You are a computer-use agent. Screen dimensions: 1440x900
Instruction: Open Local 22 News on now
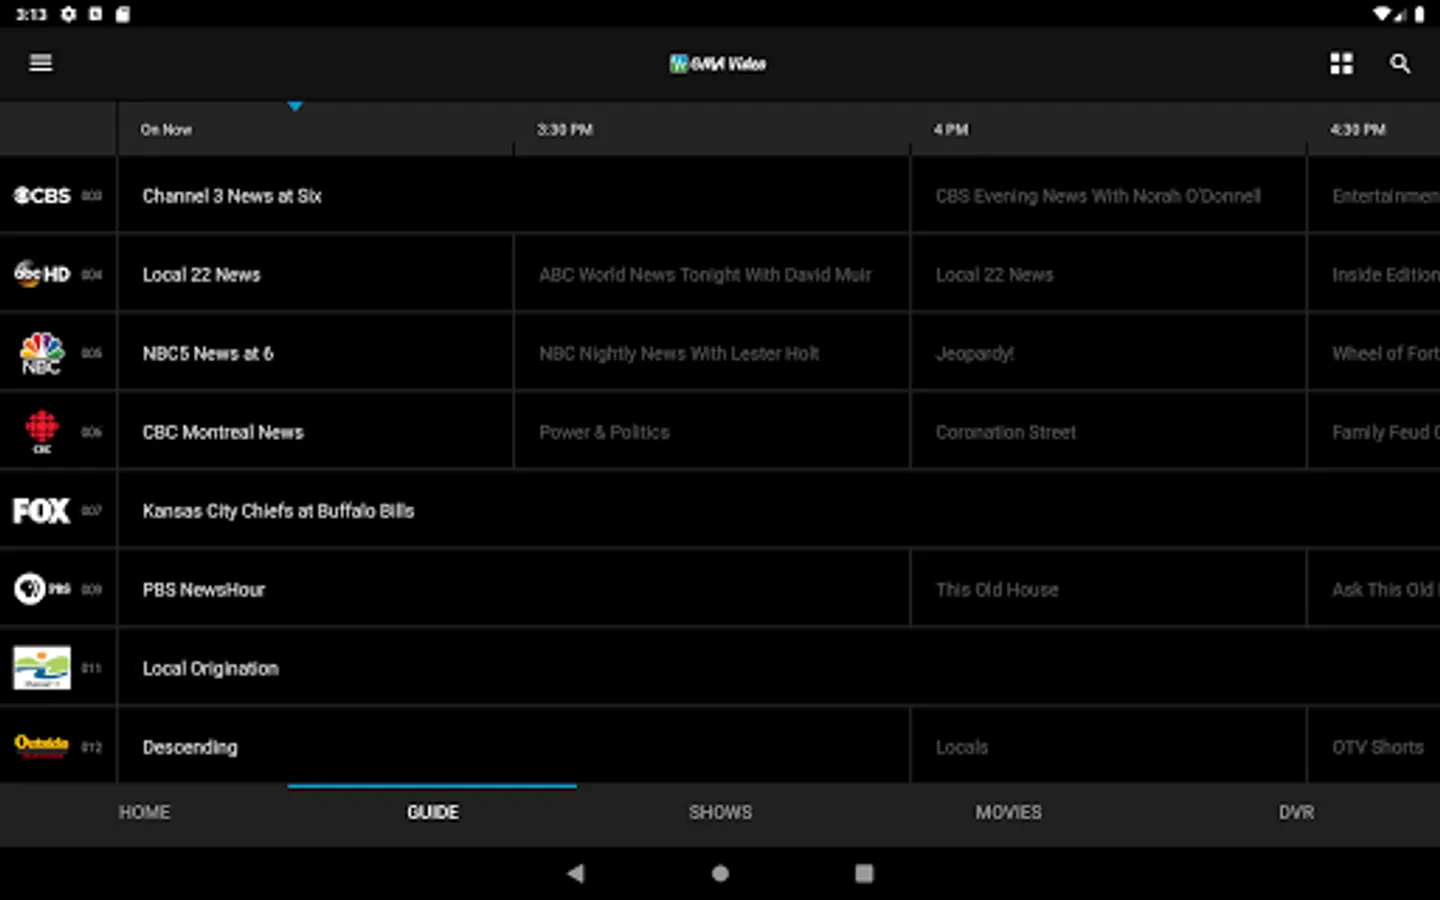coord(316,274)
